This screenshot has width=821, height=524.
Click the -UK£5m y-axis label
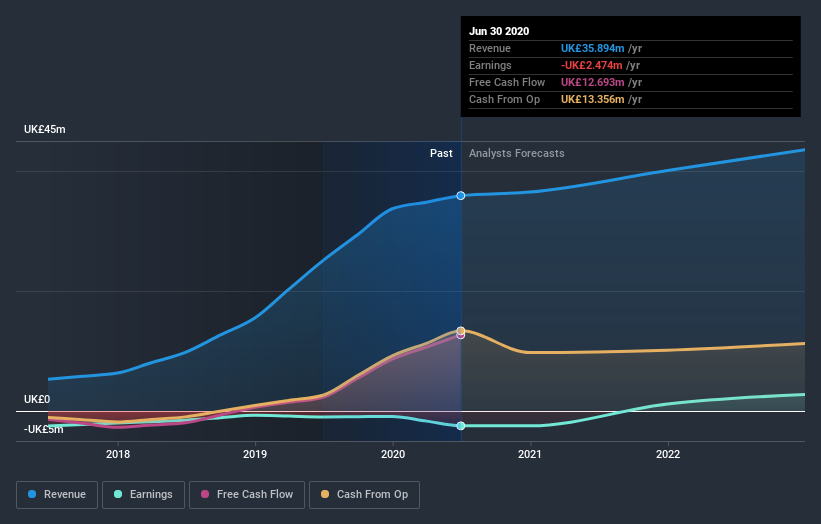(43, 429)
